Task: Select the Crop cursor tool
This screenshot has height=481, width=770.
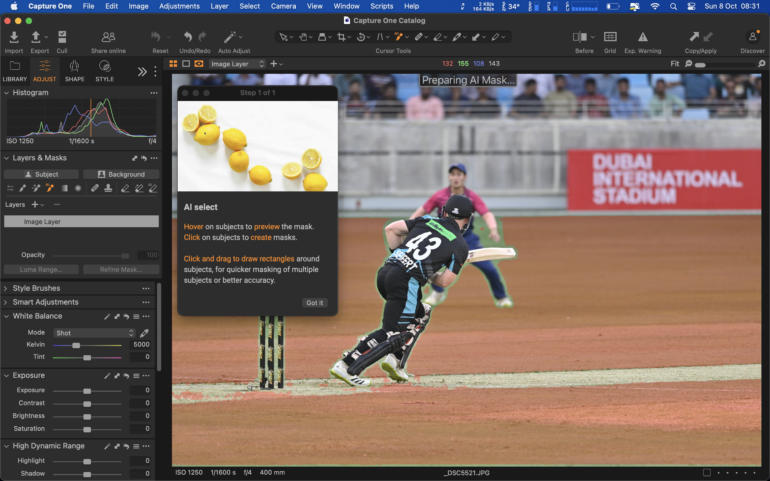Action: (341, 37)
